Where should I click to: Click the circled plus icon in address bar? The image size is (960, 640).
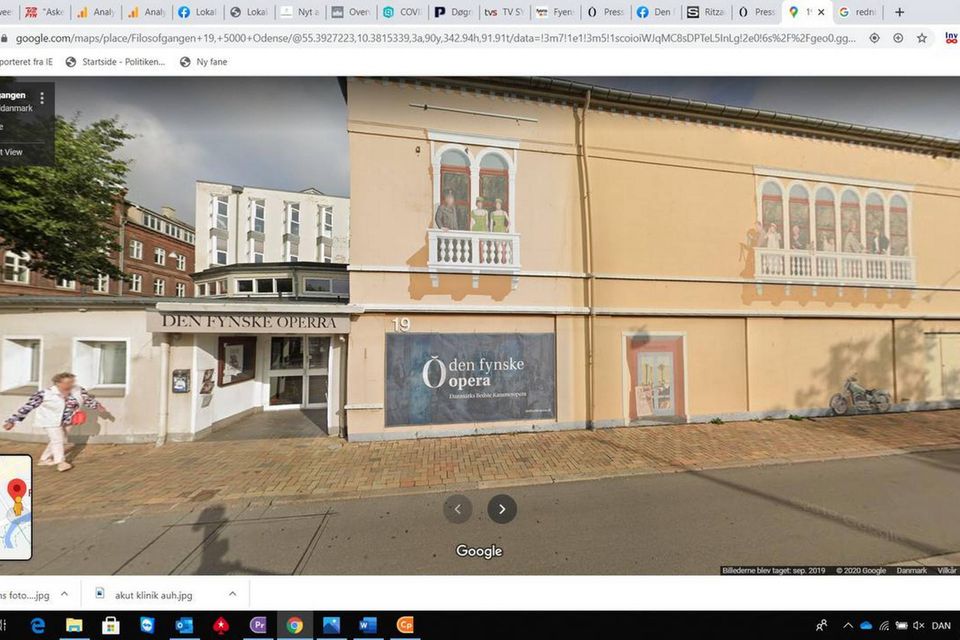click(898, 38)
